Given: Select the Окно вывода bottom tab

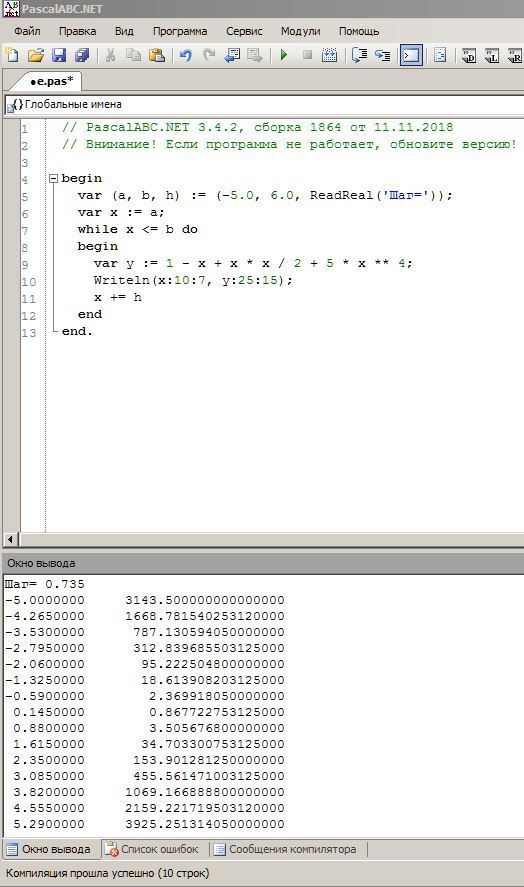Looking at the screenshot, I should (49, 849).
